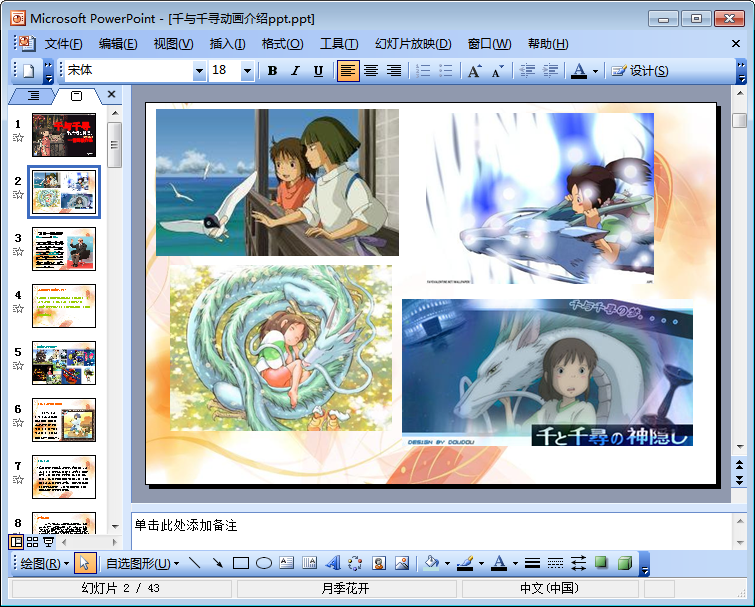Image resolution: width=755 pixels, height=607 pixels.
Task: Switch to Normal view button
Action: [16, 542]
